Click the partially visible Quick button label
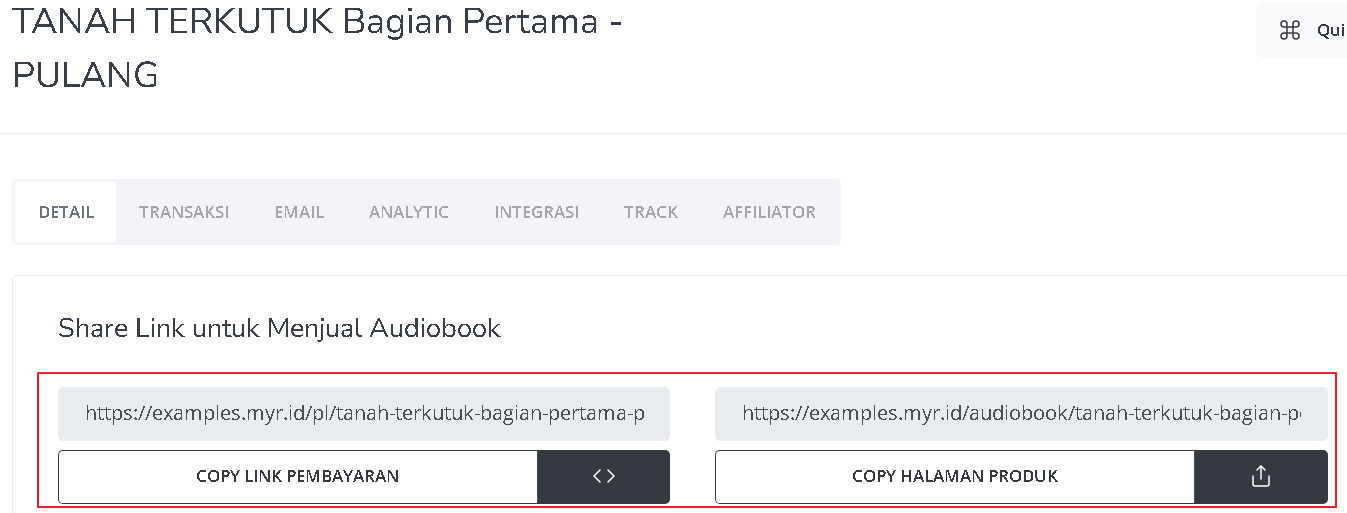The image size is (1347, 513). pos(1331,31)
